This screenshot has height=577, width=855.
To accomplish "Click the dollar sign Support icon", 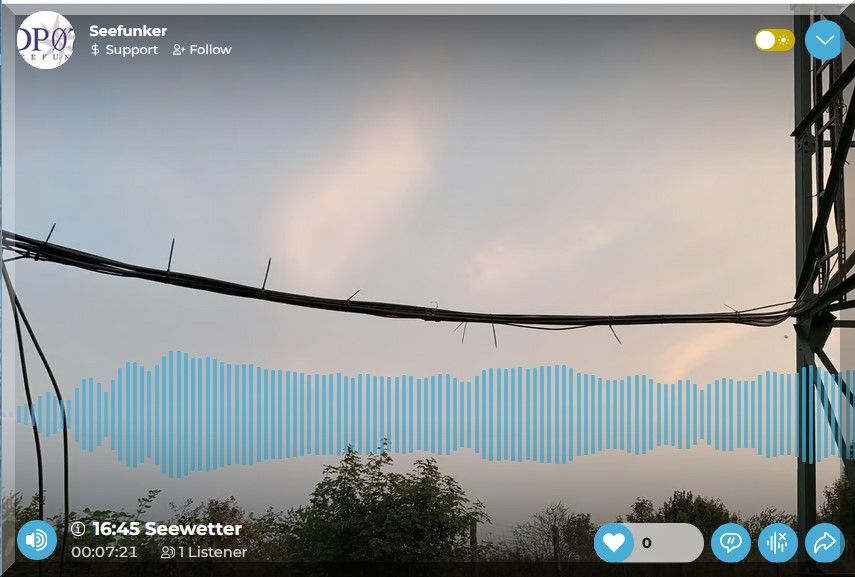I will click(x=95, y=50).
